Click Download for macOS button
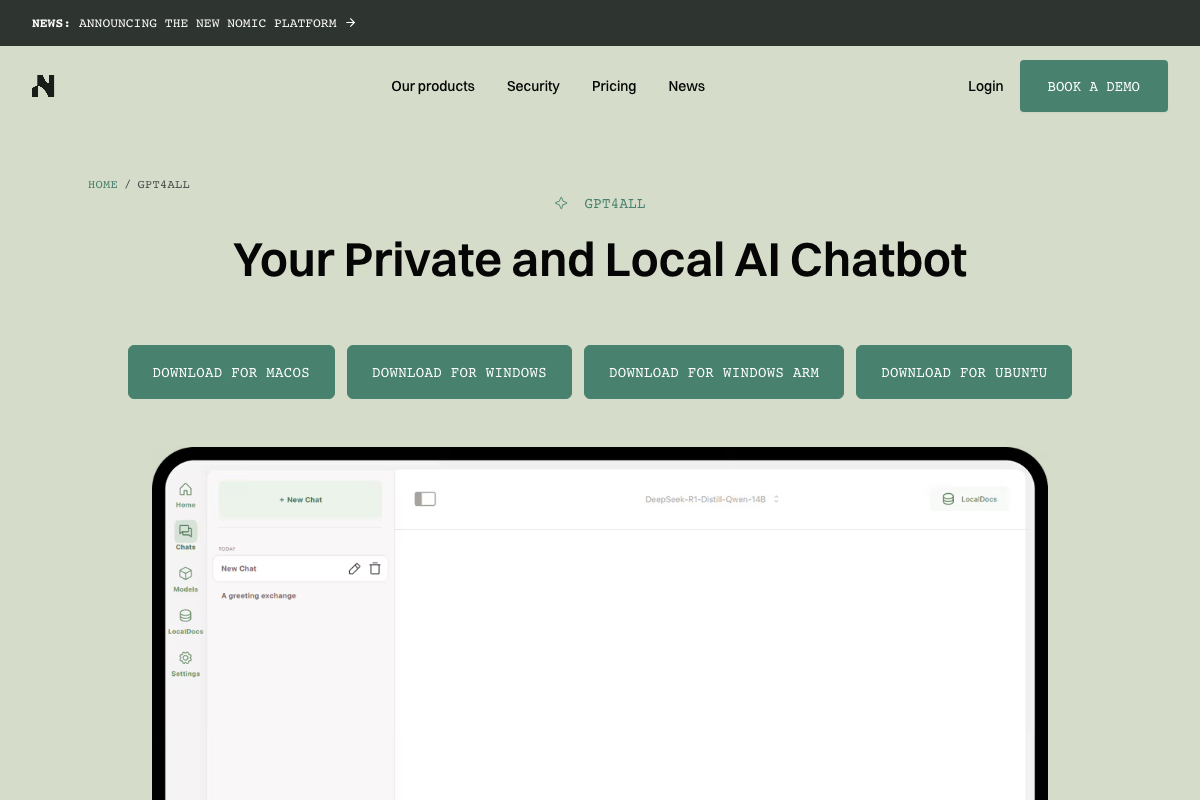 click(231, 372)
